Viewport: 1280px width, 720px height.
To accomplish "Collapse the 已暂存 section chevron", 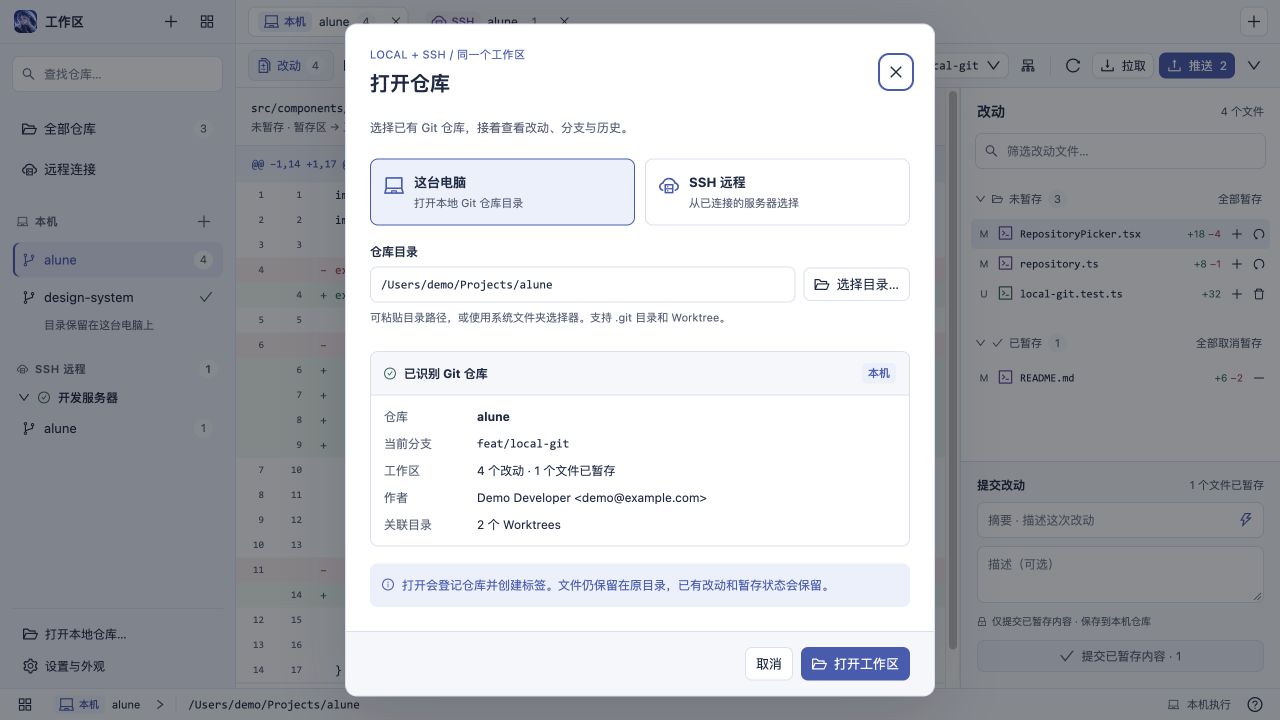I will click(x=981, y=343).
